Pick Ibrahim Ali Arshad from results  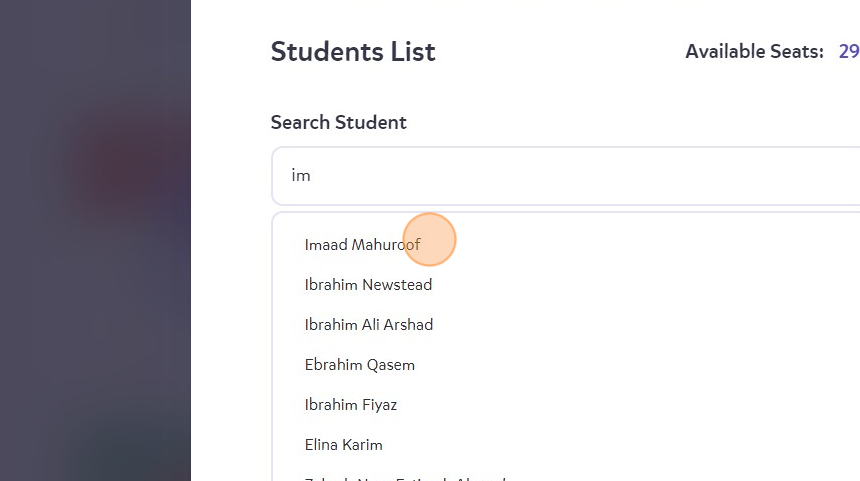368,325
